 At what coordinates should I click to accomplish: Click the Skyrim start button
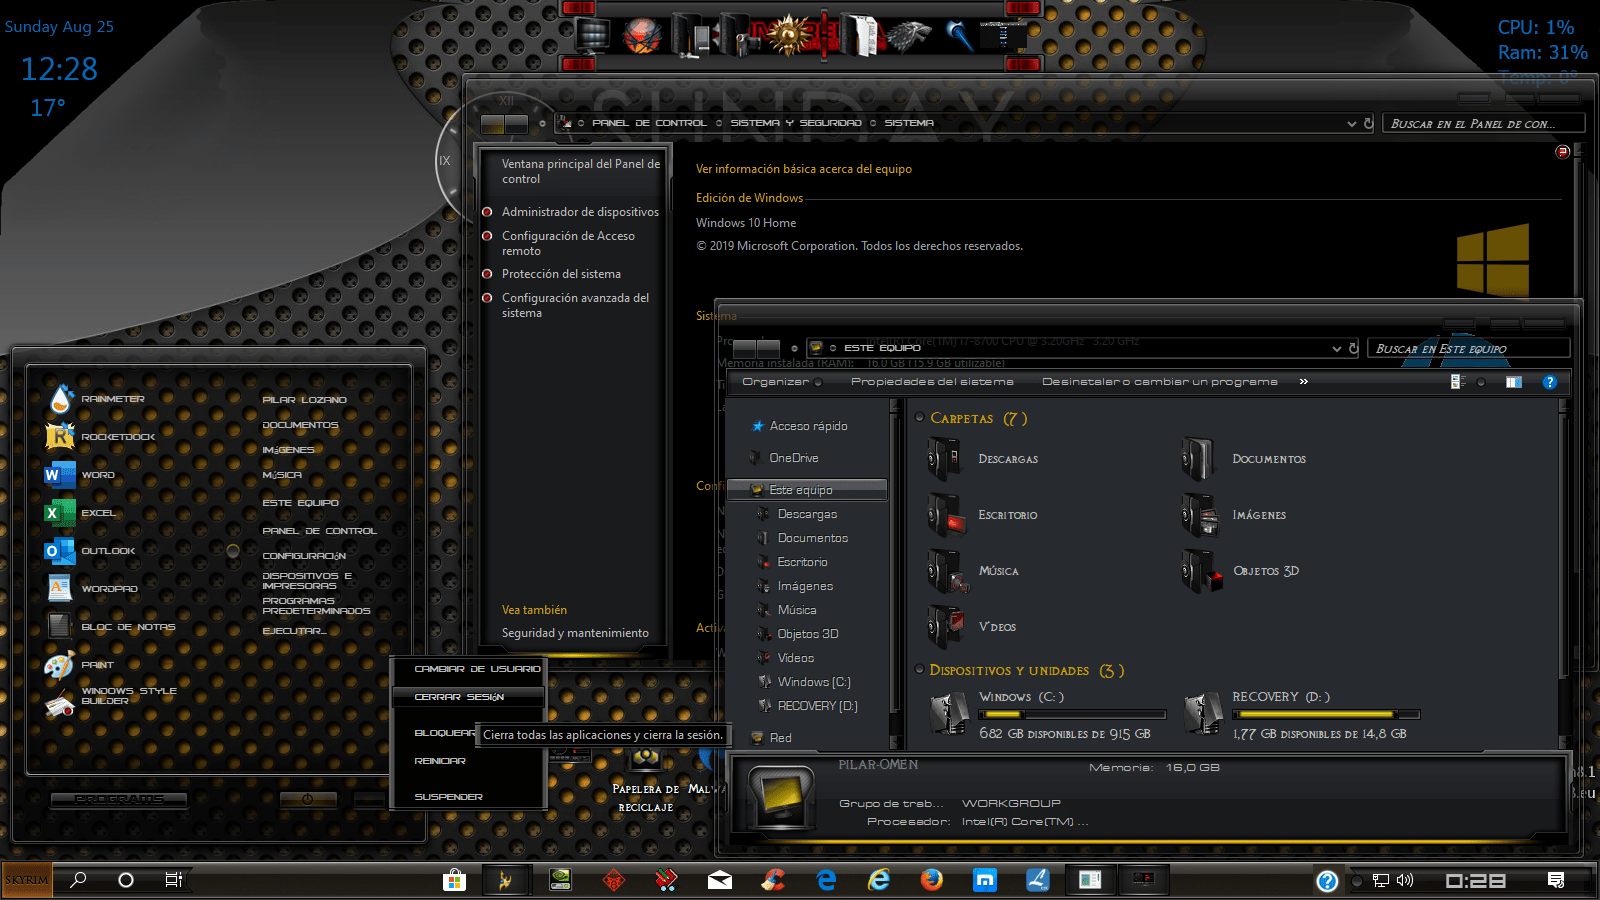[27, 880]
